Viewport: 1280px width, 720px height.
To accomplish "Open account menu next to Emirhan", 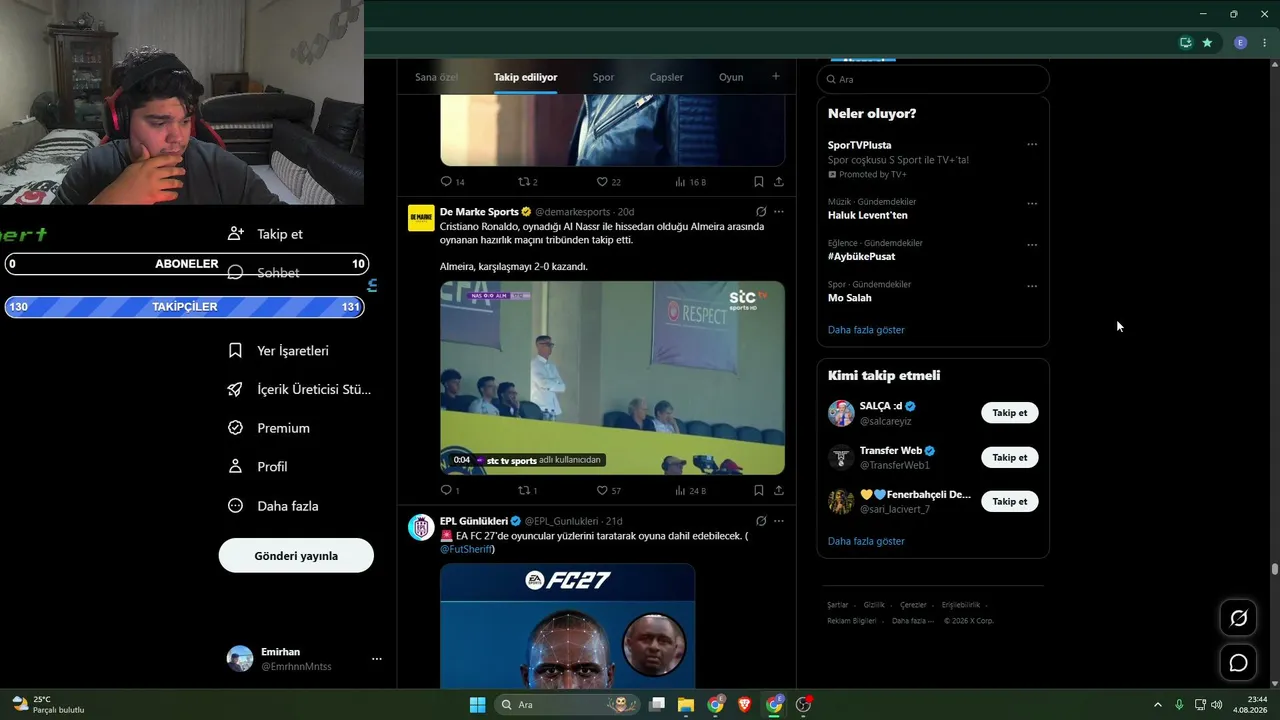I will (376, 659).
